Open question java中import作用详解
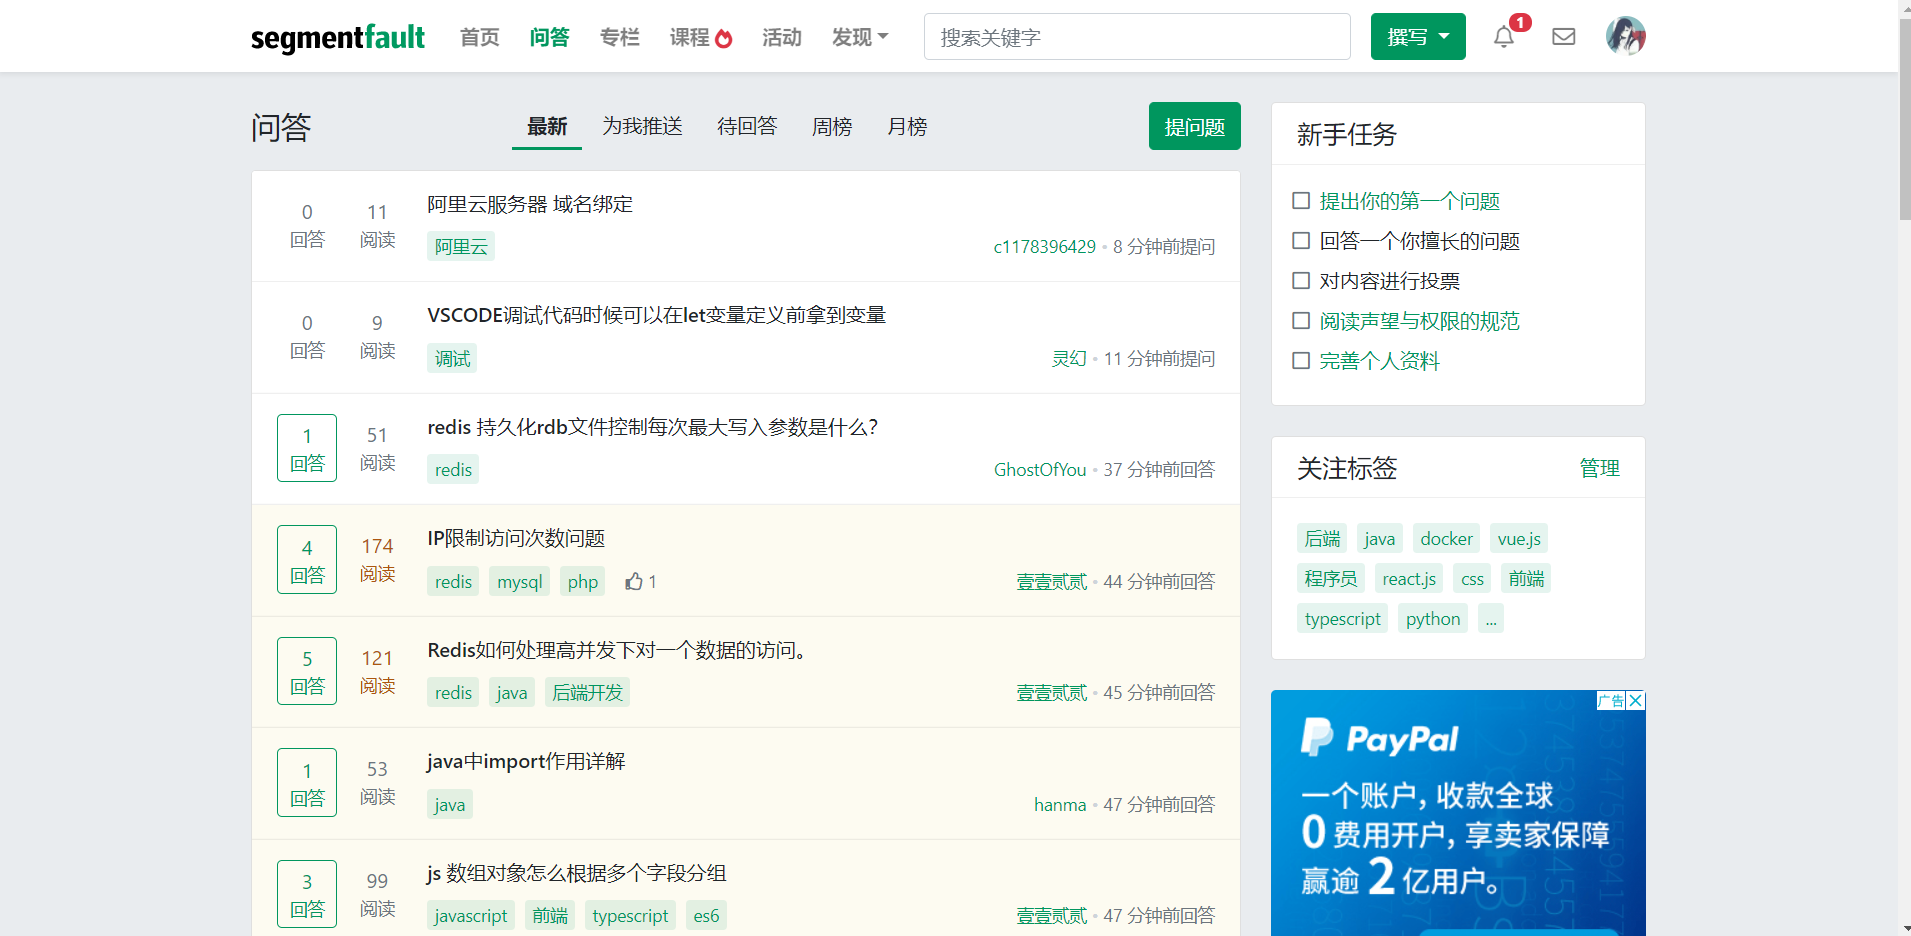The image size is (1911, 936). (526, 761)
